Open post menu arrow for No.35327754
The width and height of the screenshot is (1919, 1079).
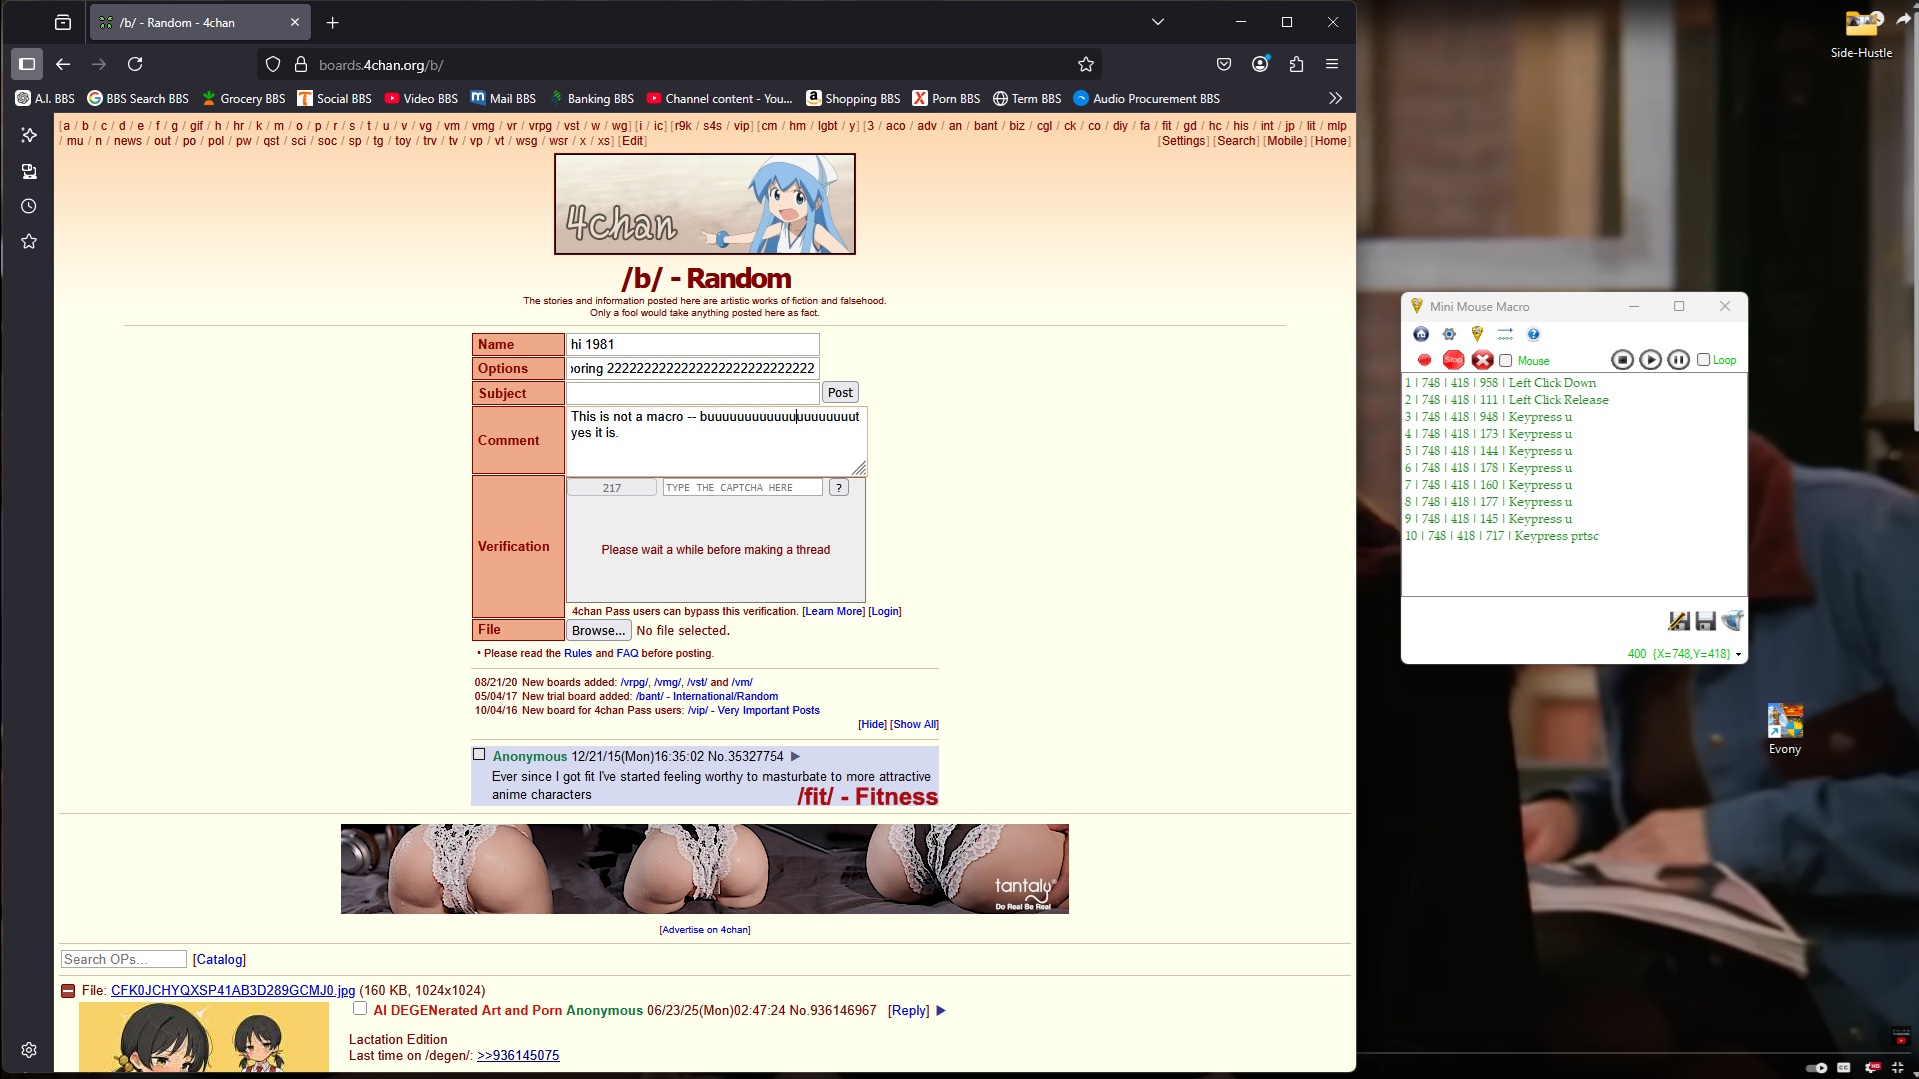click(x=796, y=757)
